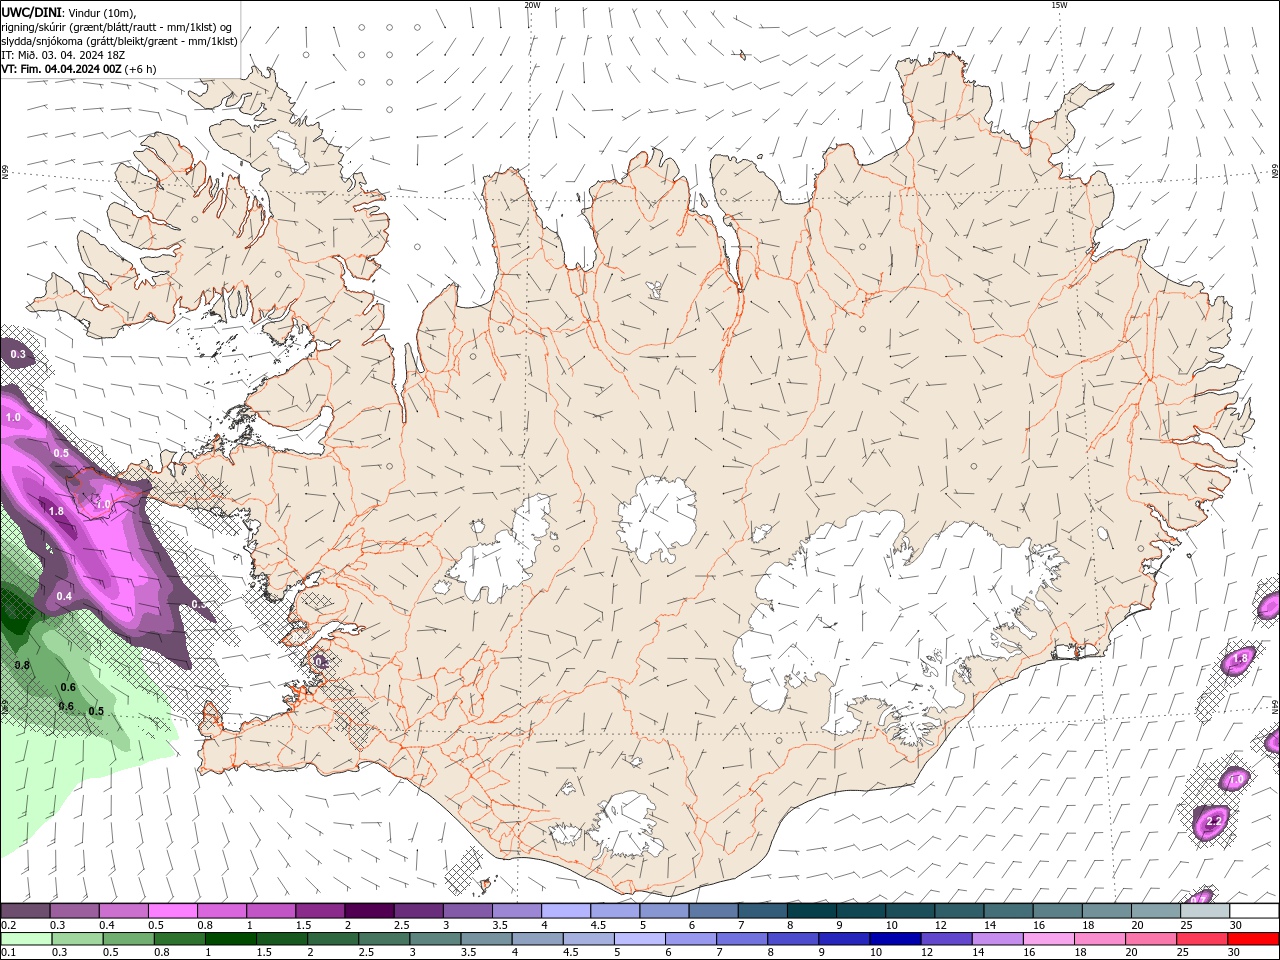Click the '0.8' rain value in green area
The height and width of the screenshot is (960, 1280).
22,665
